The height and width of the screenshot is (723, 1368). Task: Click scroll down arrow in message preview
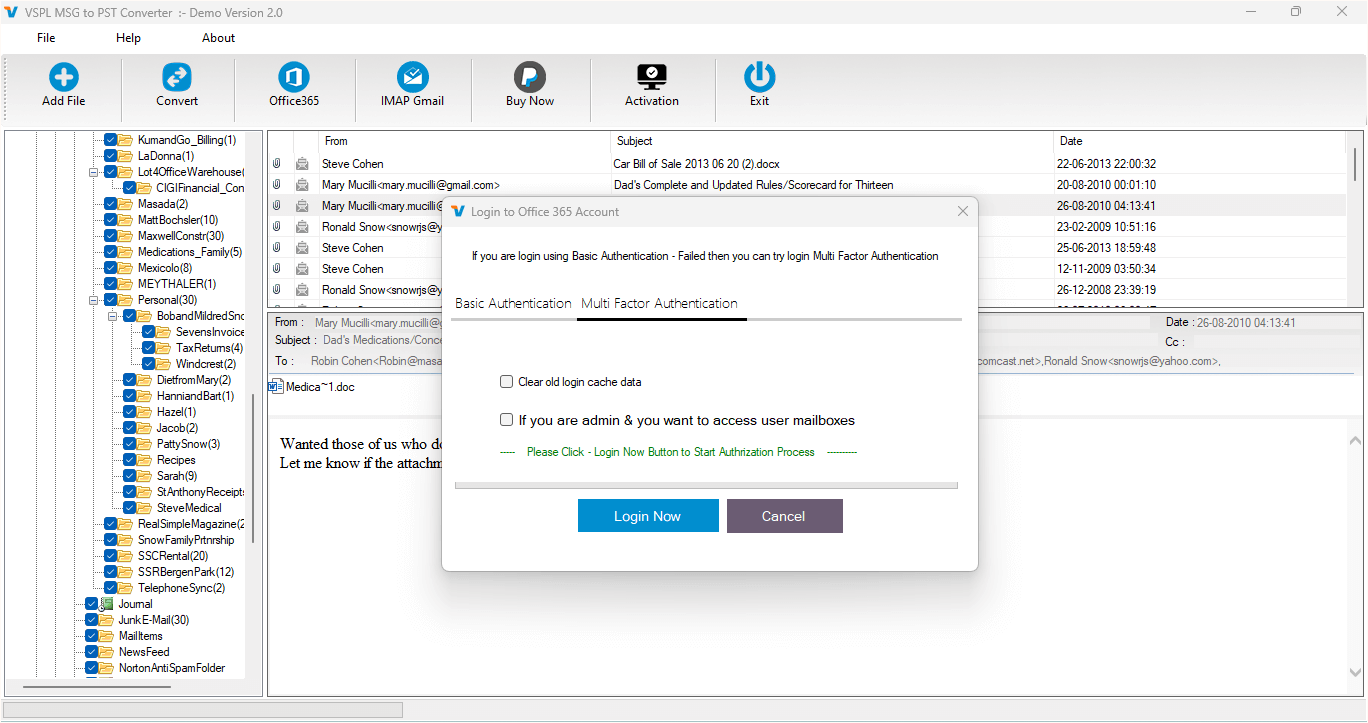(x=1356, y=673)
